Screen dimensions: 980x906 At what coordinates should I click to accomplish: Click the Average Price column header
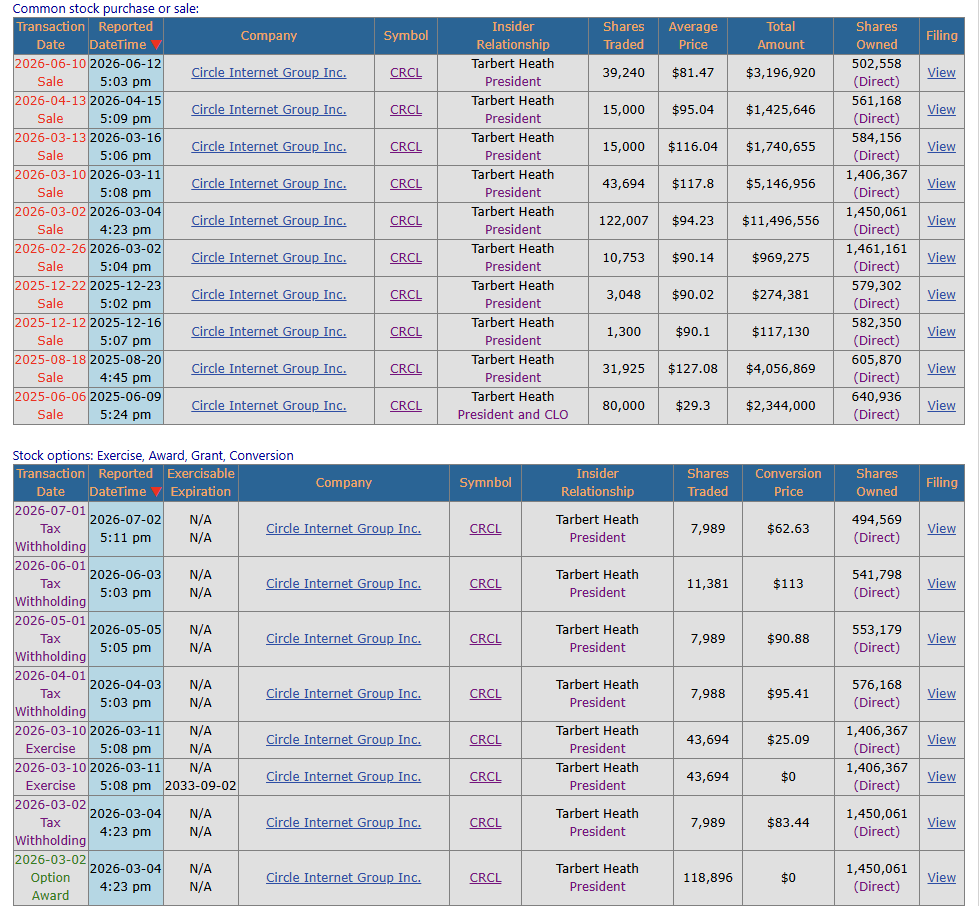click(693, 36)
